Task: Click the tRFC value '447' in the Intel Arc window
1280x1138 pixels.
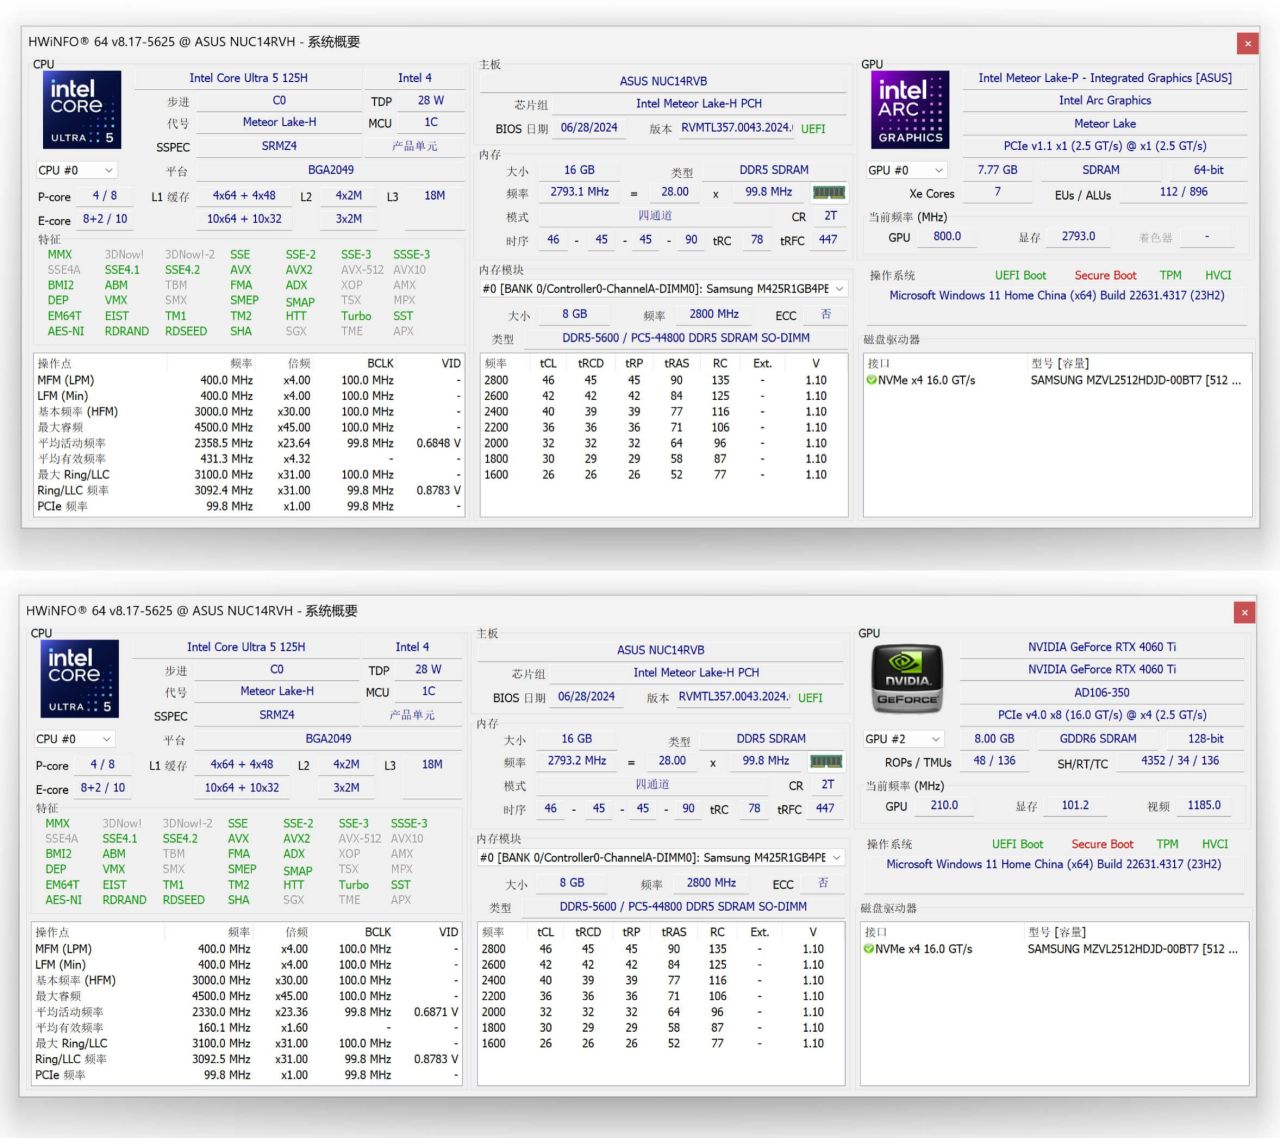Action: click(x=828, y=240)
